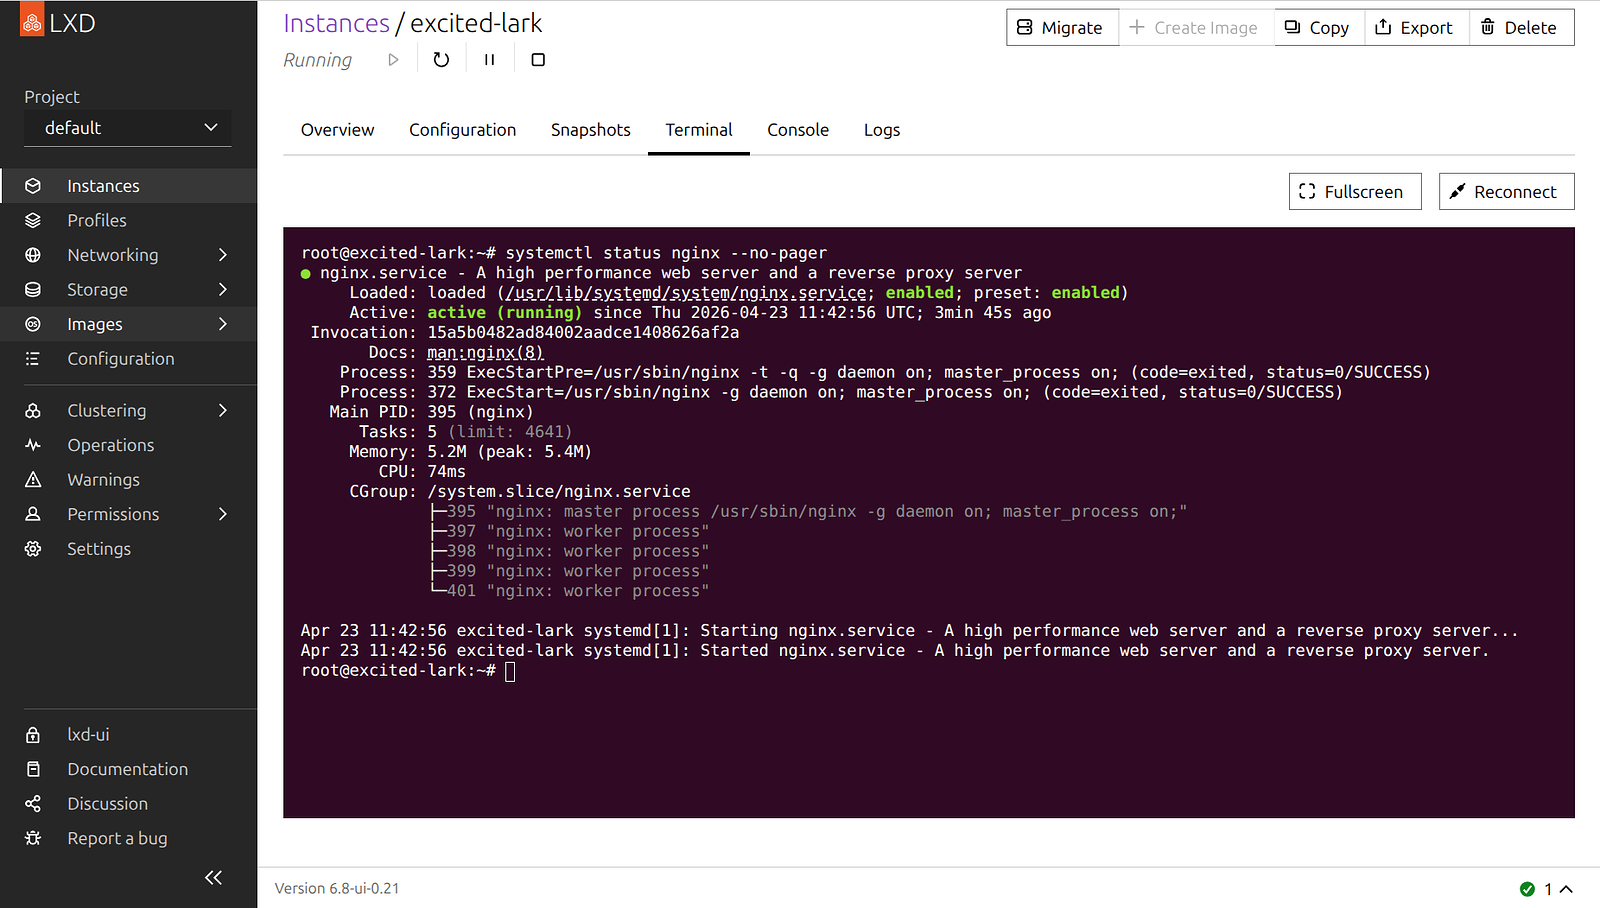Click the Fullscreen button
The width and height of the screenshot is (1600, 908).
[1354, 192]
